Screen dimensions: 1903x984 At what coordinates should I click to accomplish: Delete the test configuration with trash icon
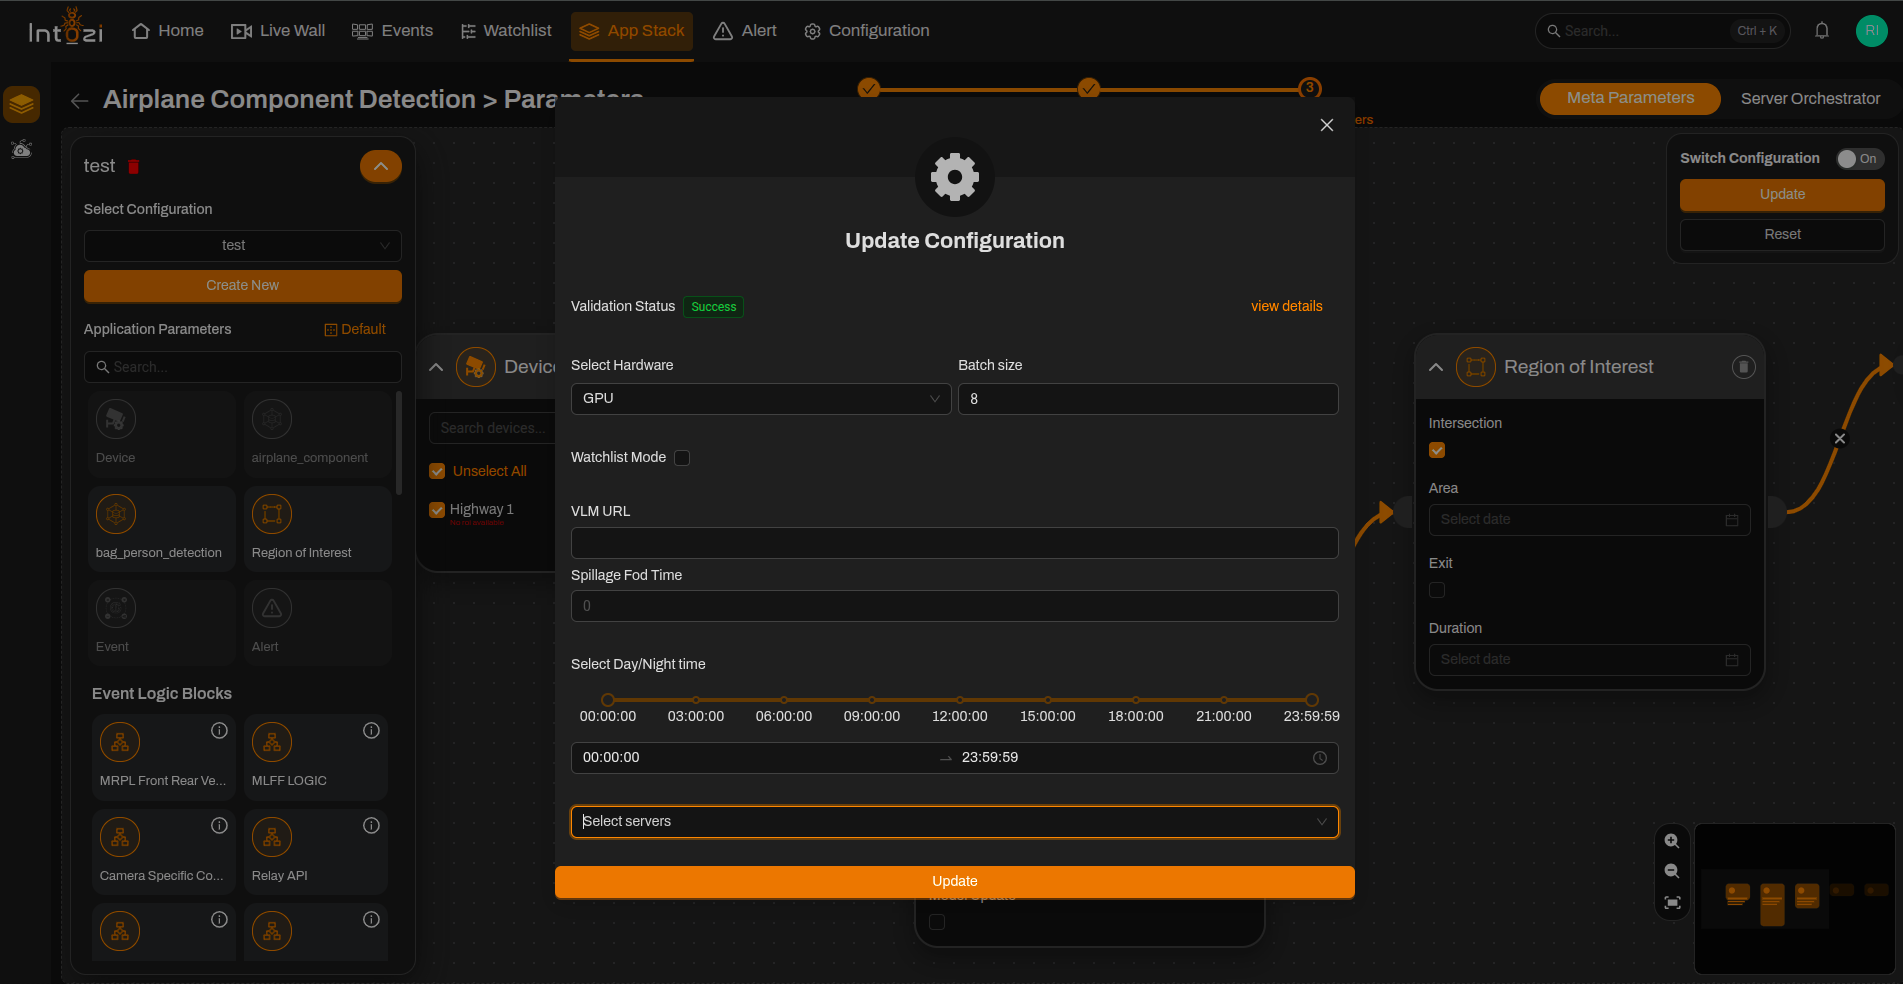point(134,167)
